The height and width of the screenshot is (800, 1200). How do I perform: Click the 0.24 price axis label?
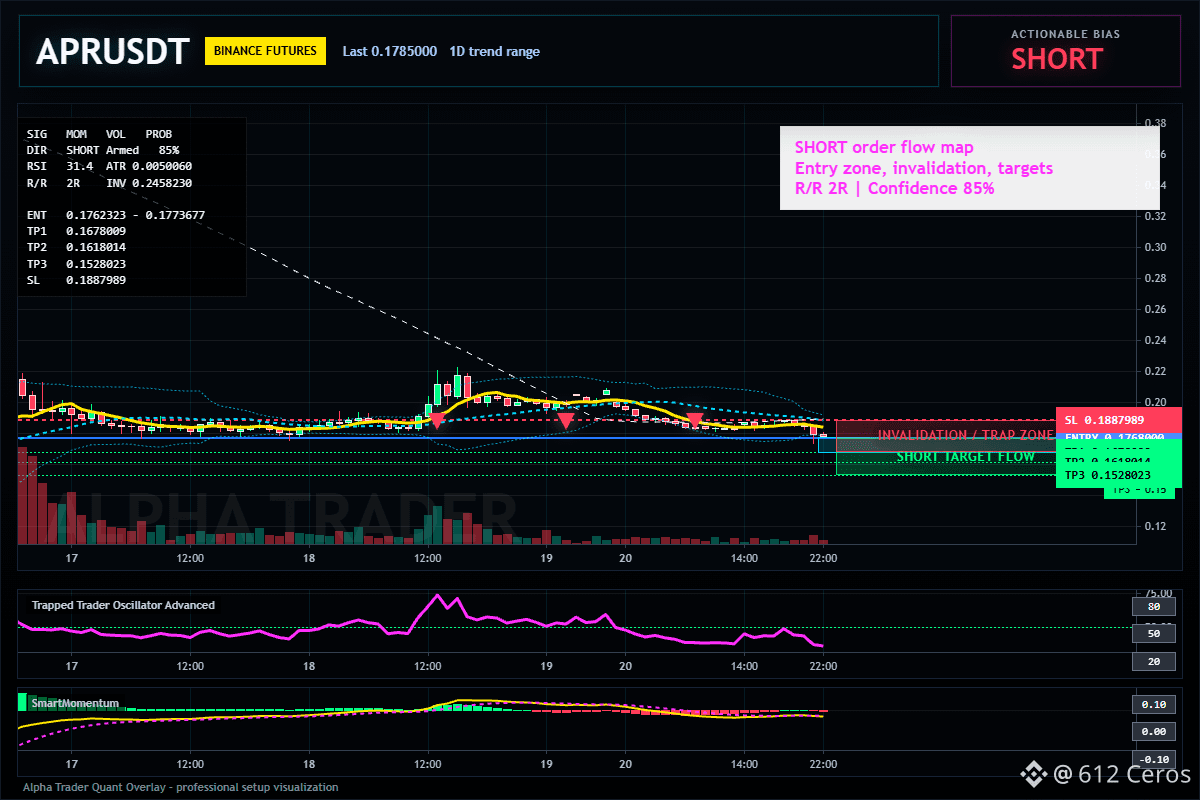tap(1154, 340)
